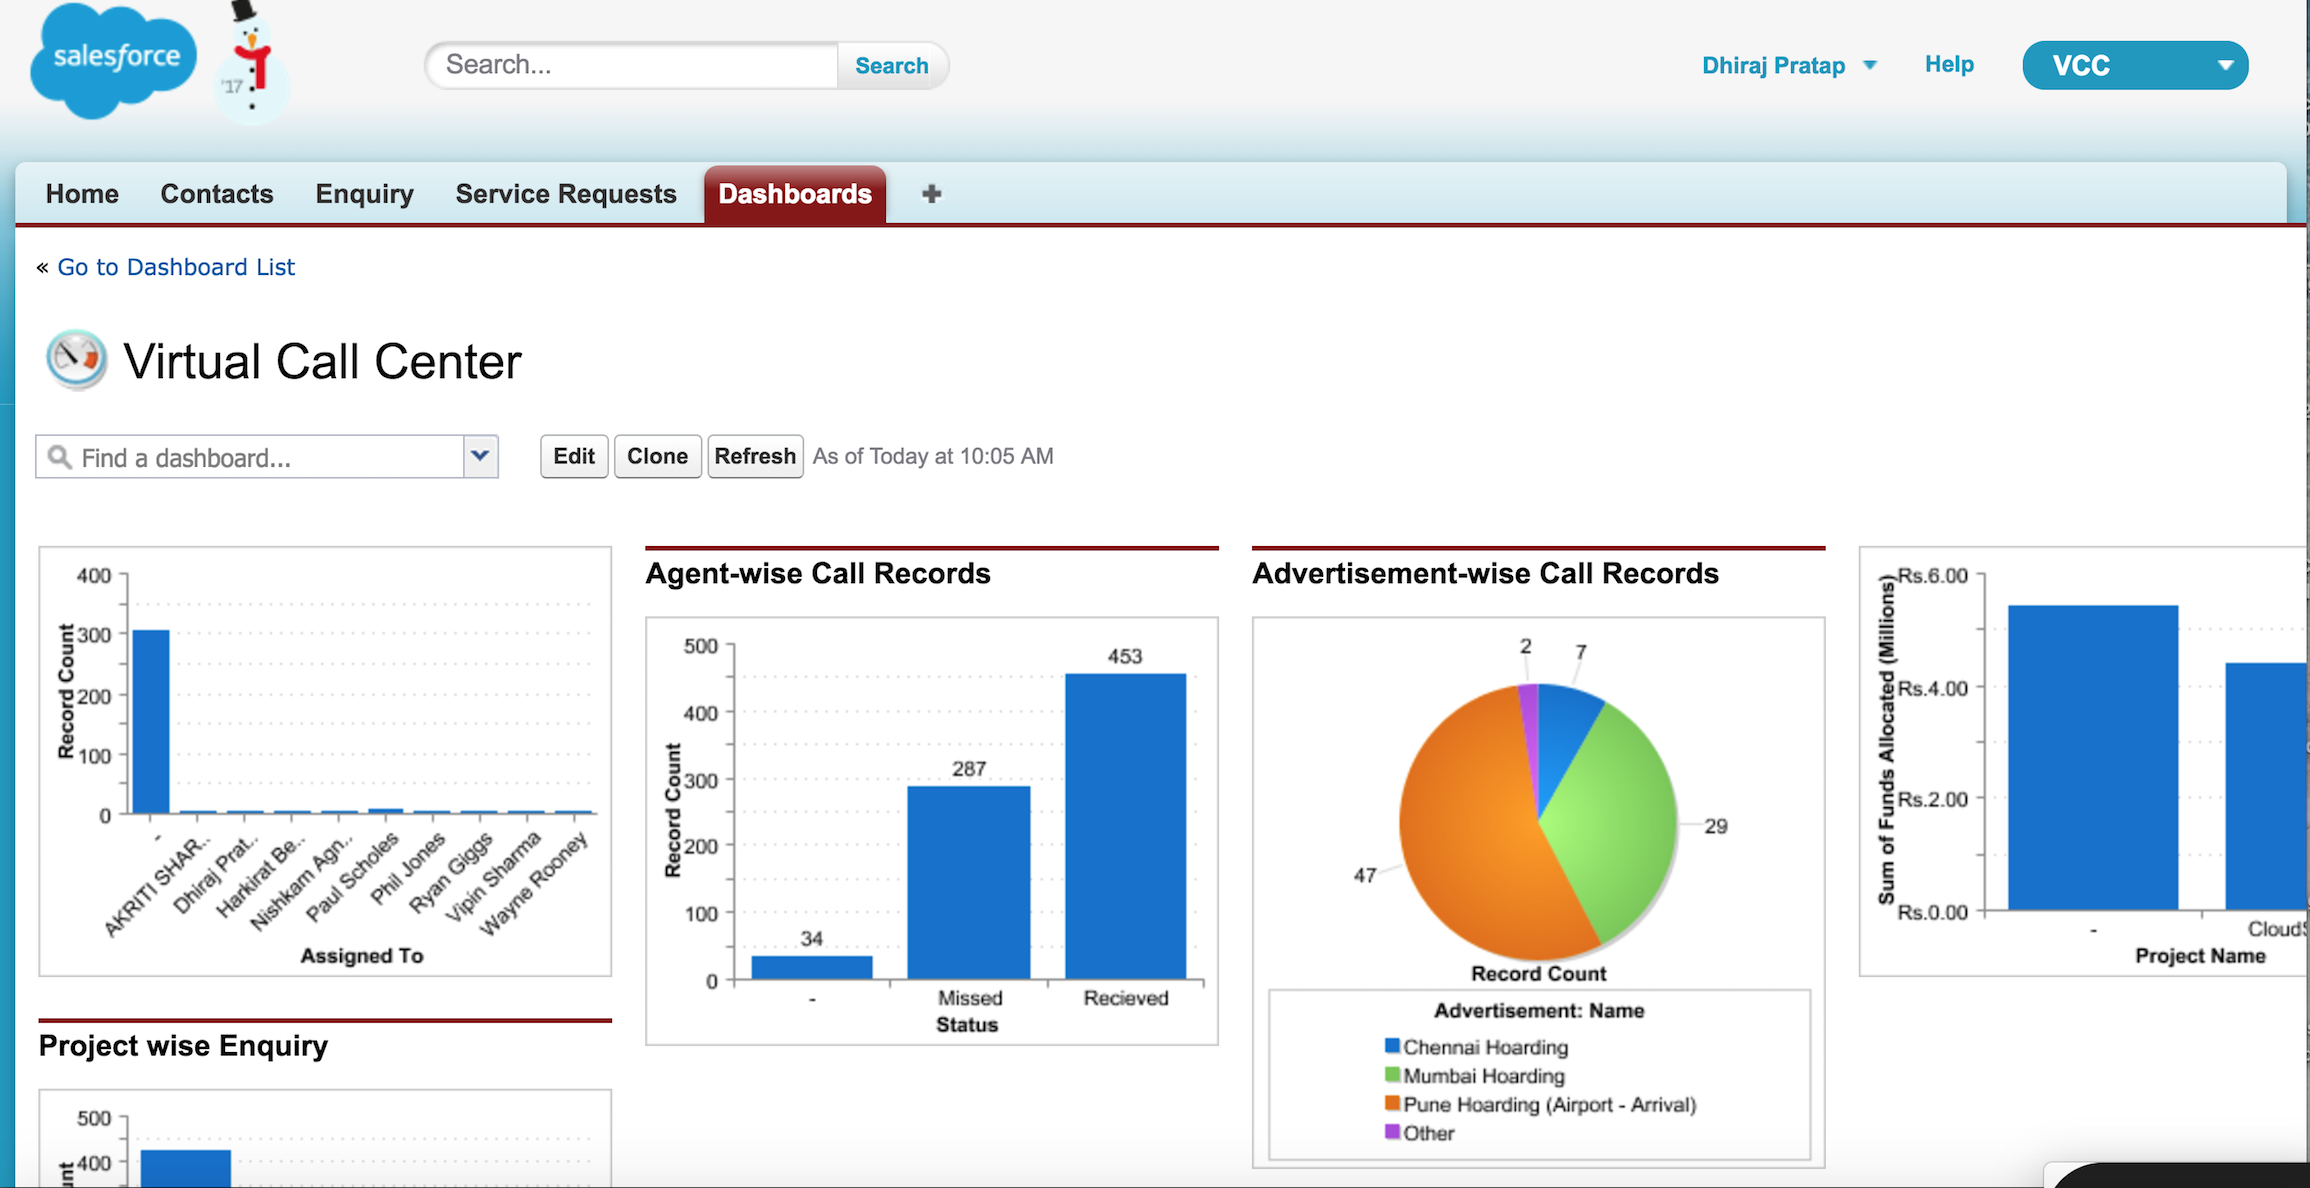Image resolution: width=2310 pixels, height=1188 pixels.
Task: Click the plus icon to add tabs
Action: tap(931, 194)
